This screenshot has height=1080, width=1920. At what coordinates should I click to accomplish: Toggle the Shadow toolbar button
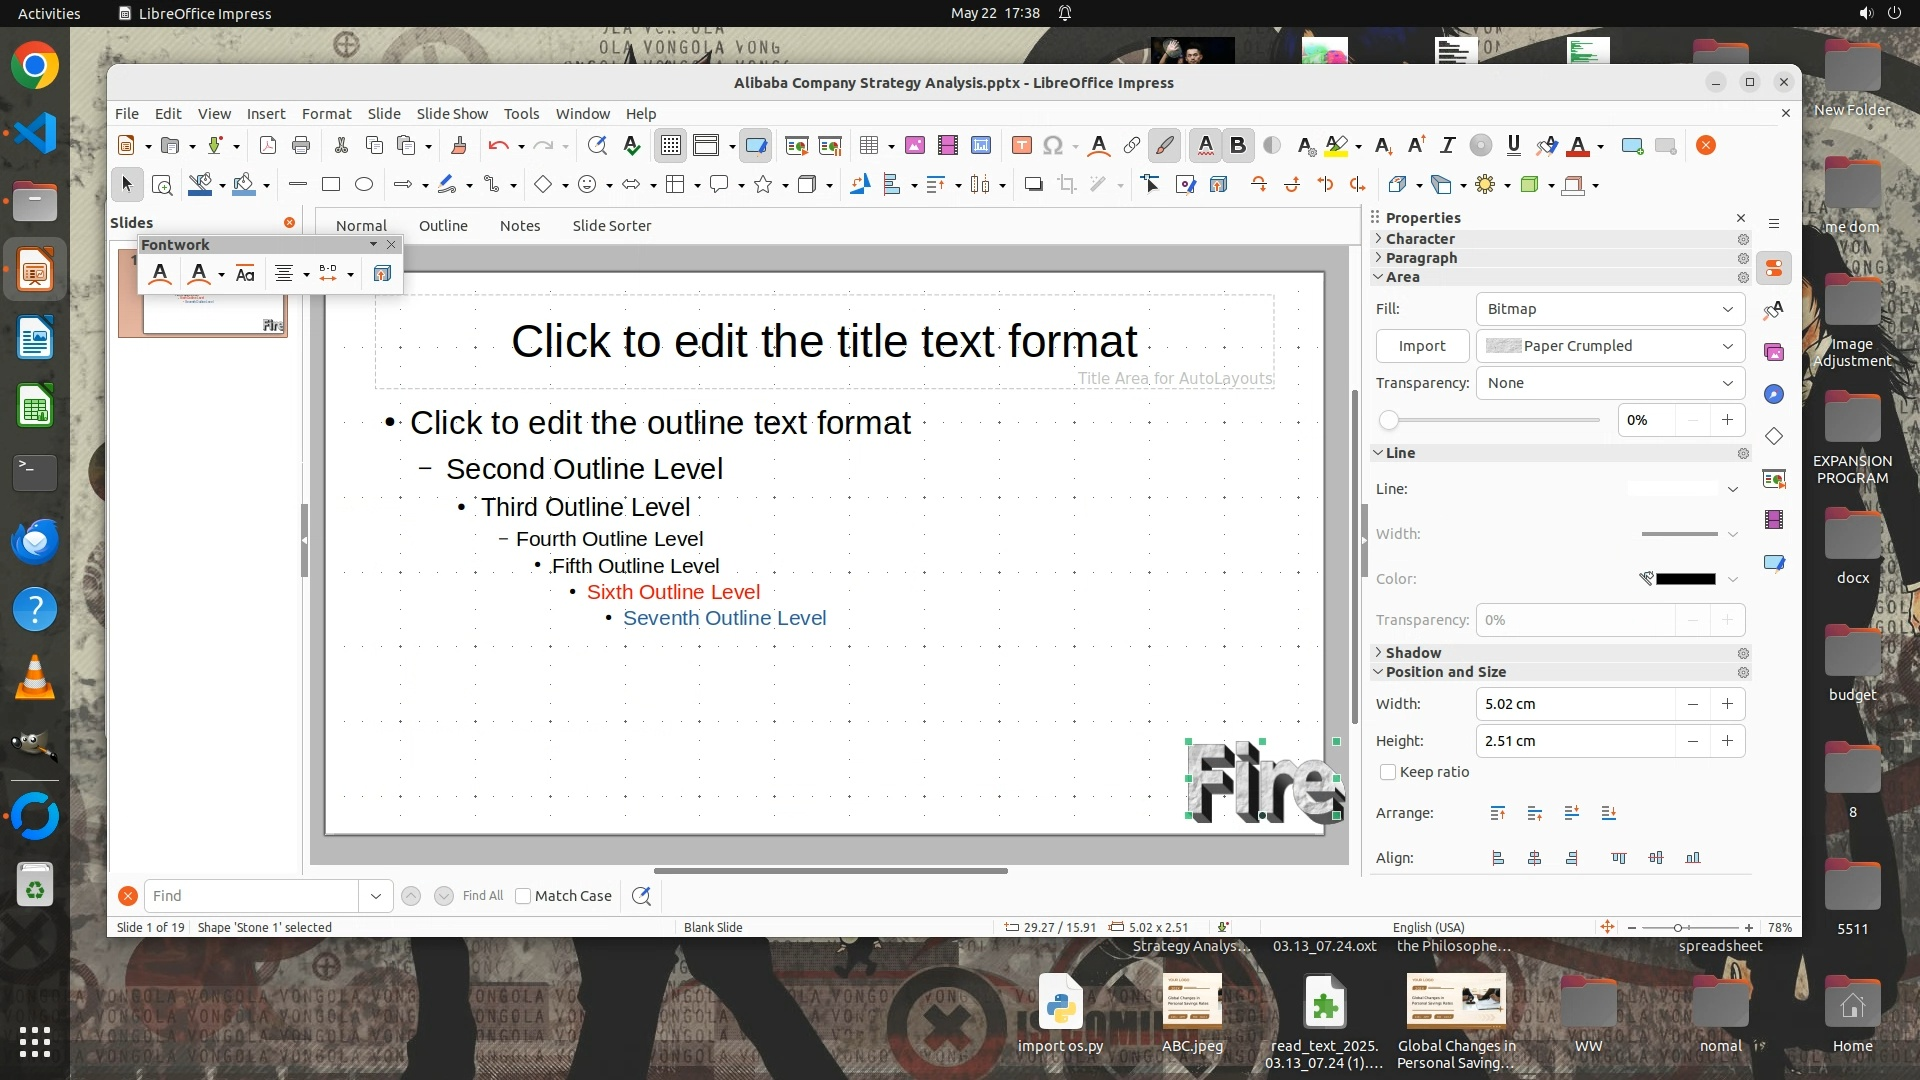pos(1033,185)
